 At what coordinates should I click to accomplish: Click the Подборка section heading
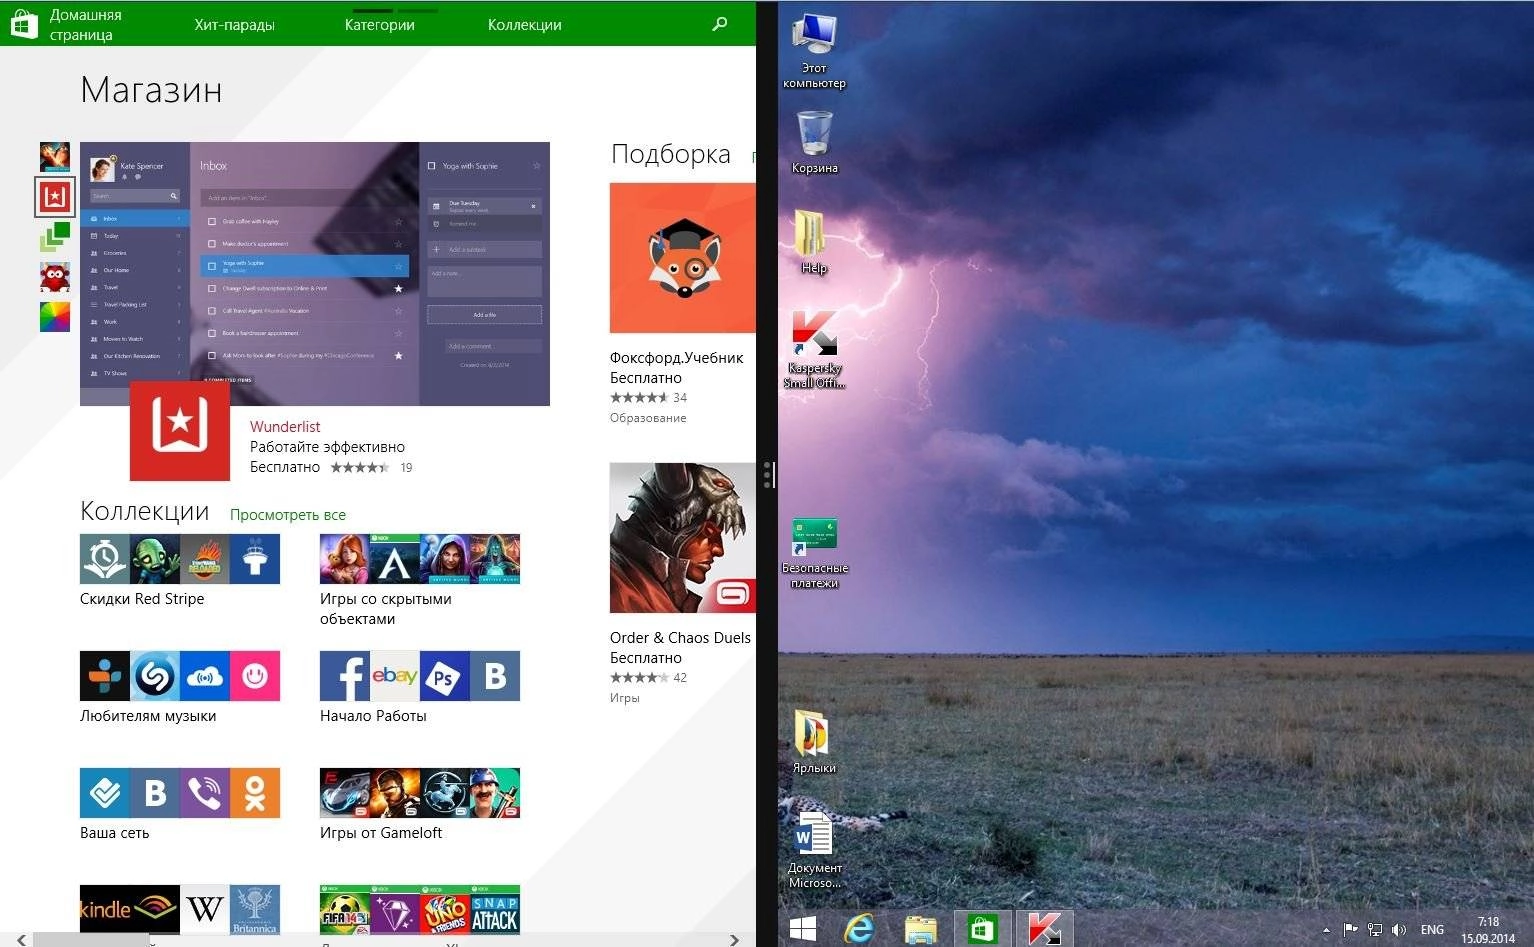click(671, 154)
